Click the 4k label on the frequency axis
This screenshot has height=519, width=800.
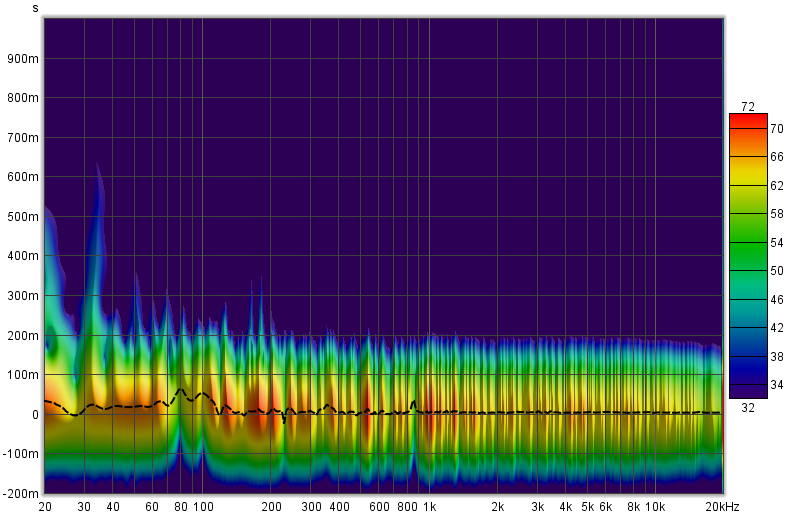tap(566, 507)
